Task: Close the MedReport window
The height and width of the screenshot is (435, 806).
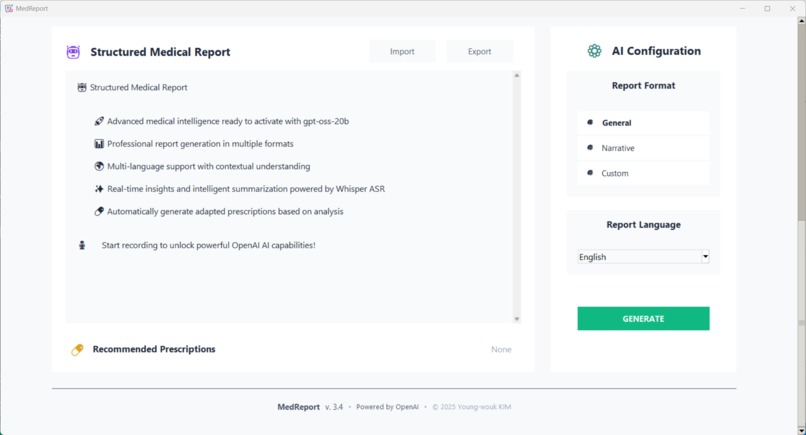Action: click(x=793, y=8)
